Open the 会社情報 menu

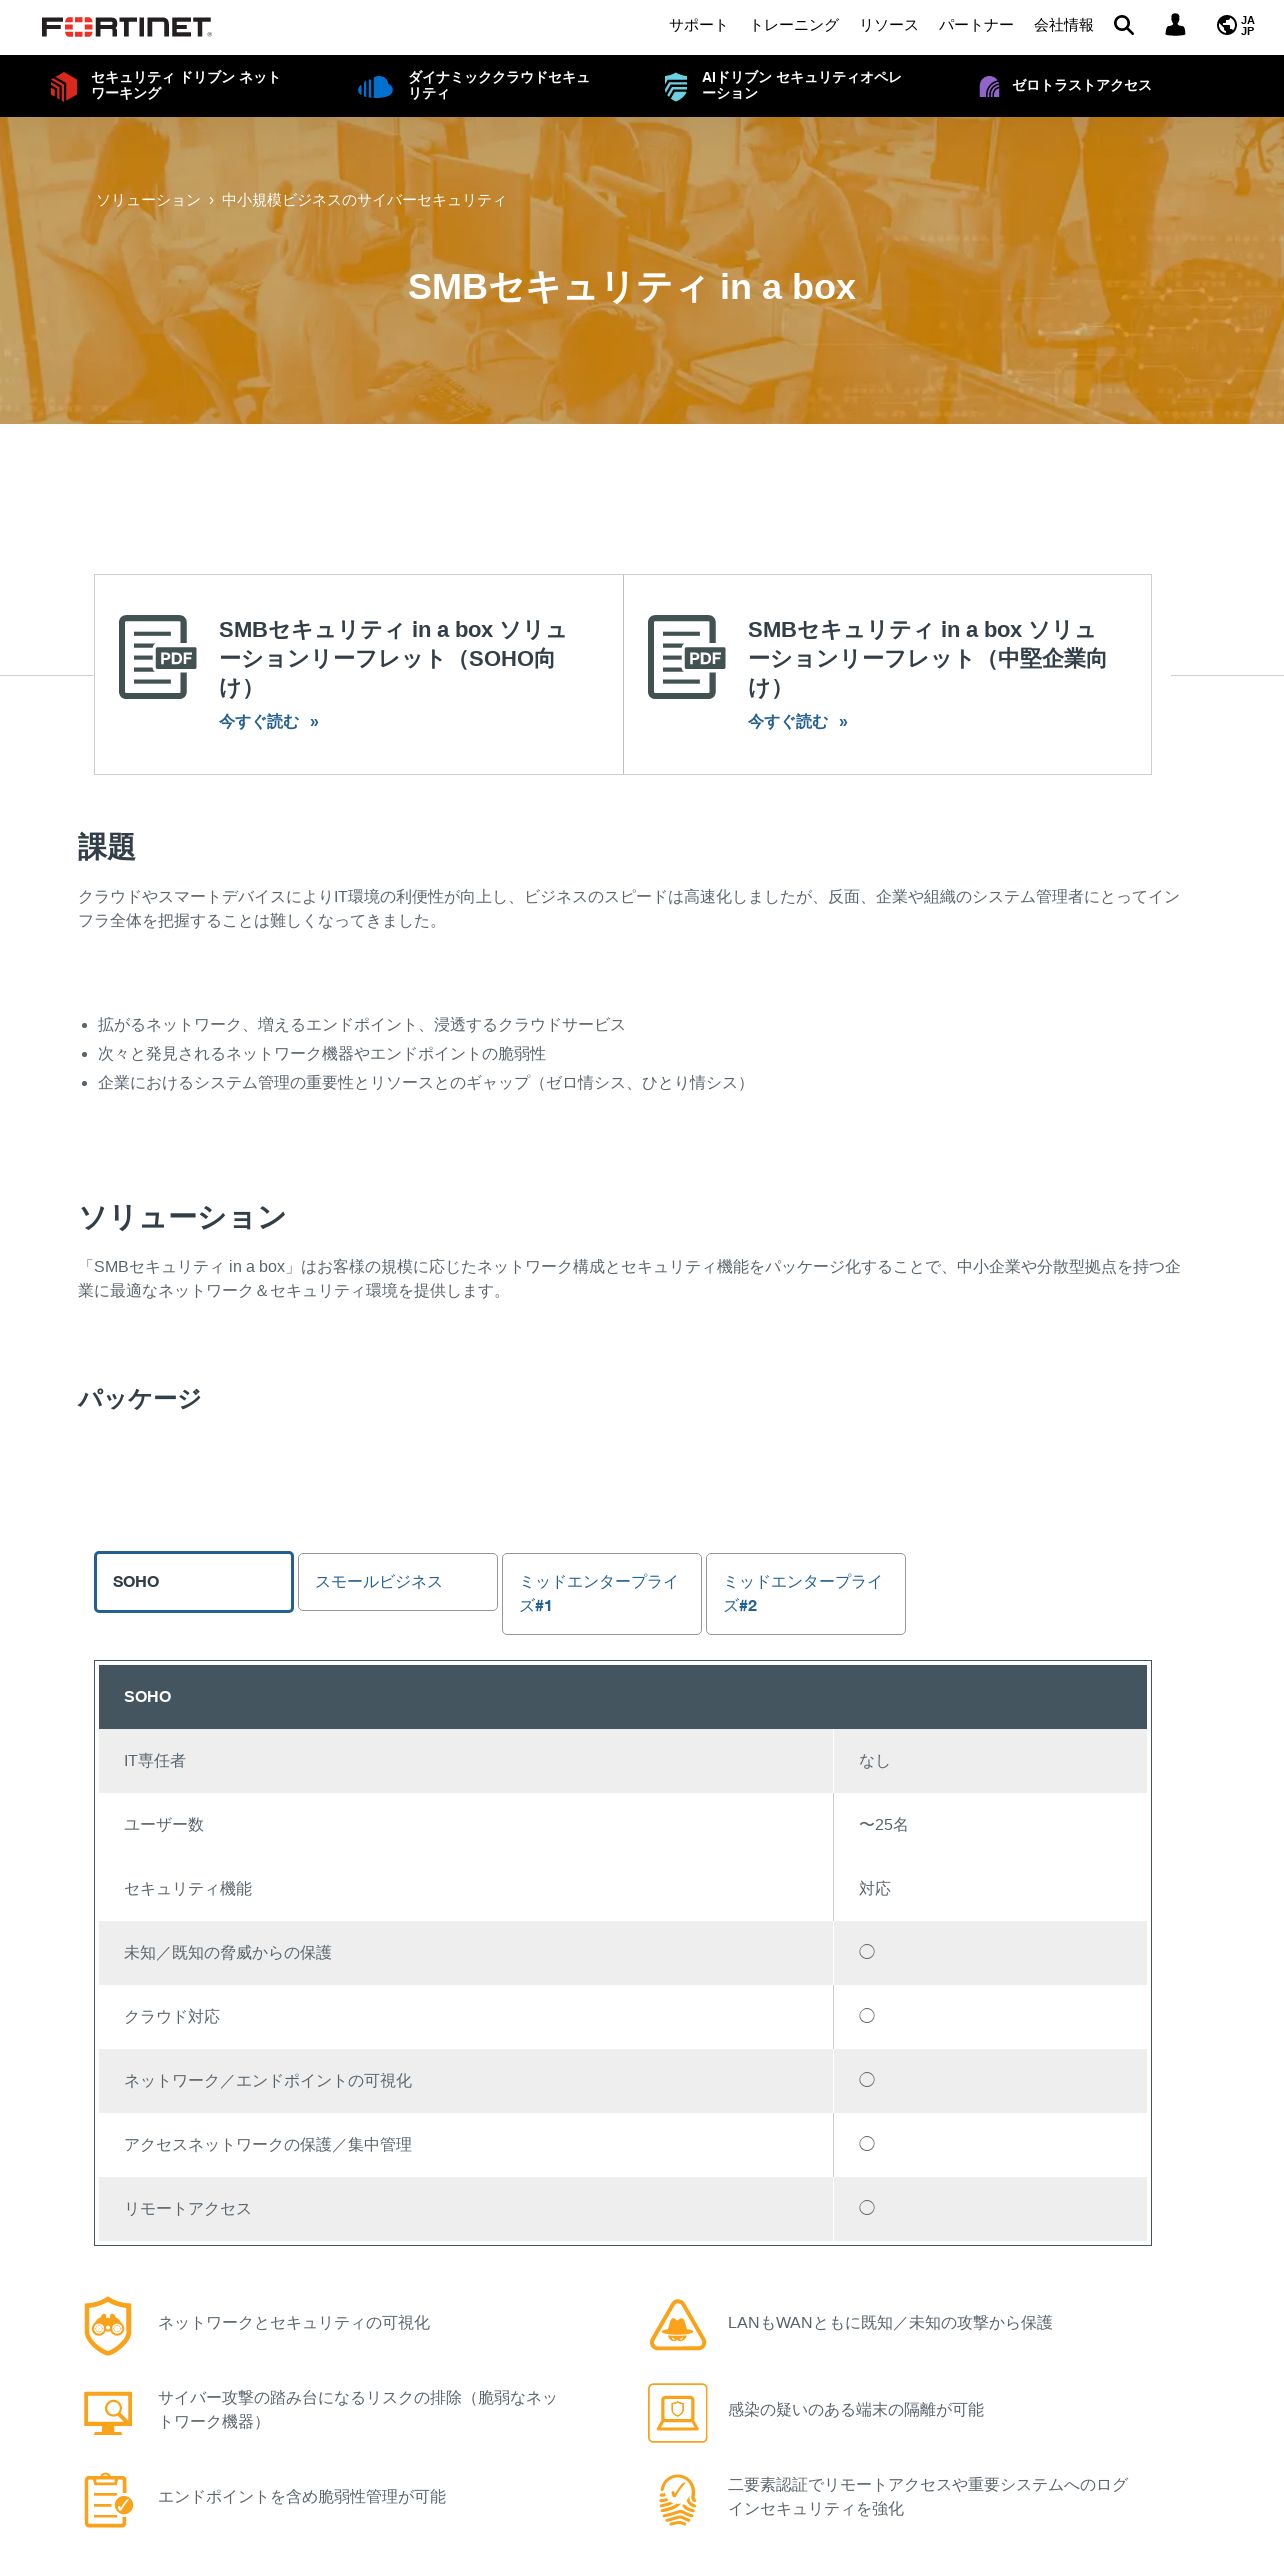pyautogui.click(x=1064, y=25)
